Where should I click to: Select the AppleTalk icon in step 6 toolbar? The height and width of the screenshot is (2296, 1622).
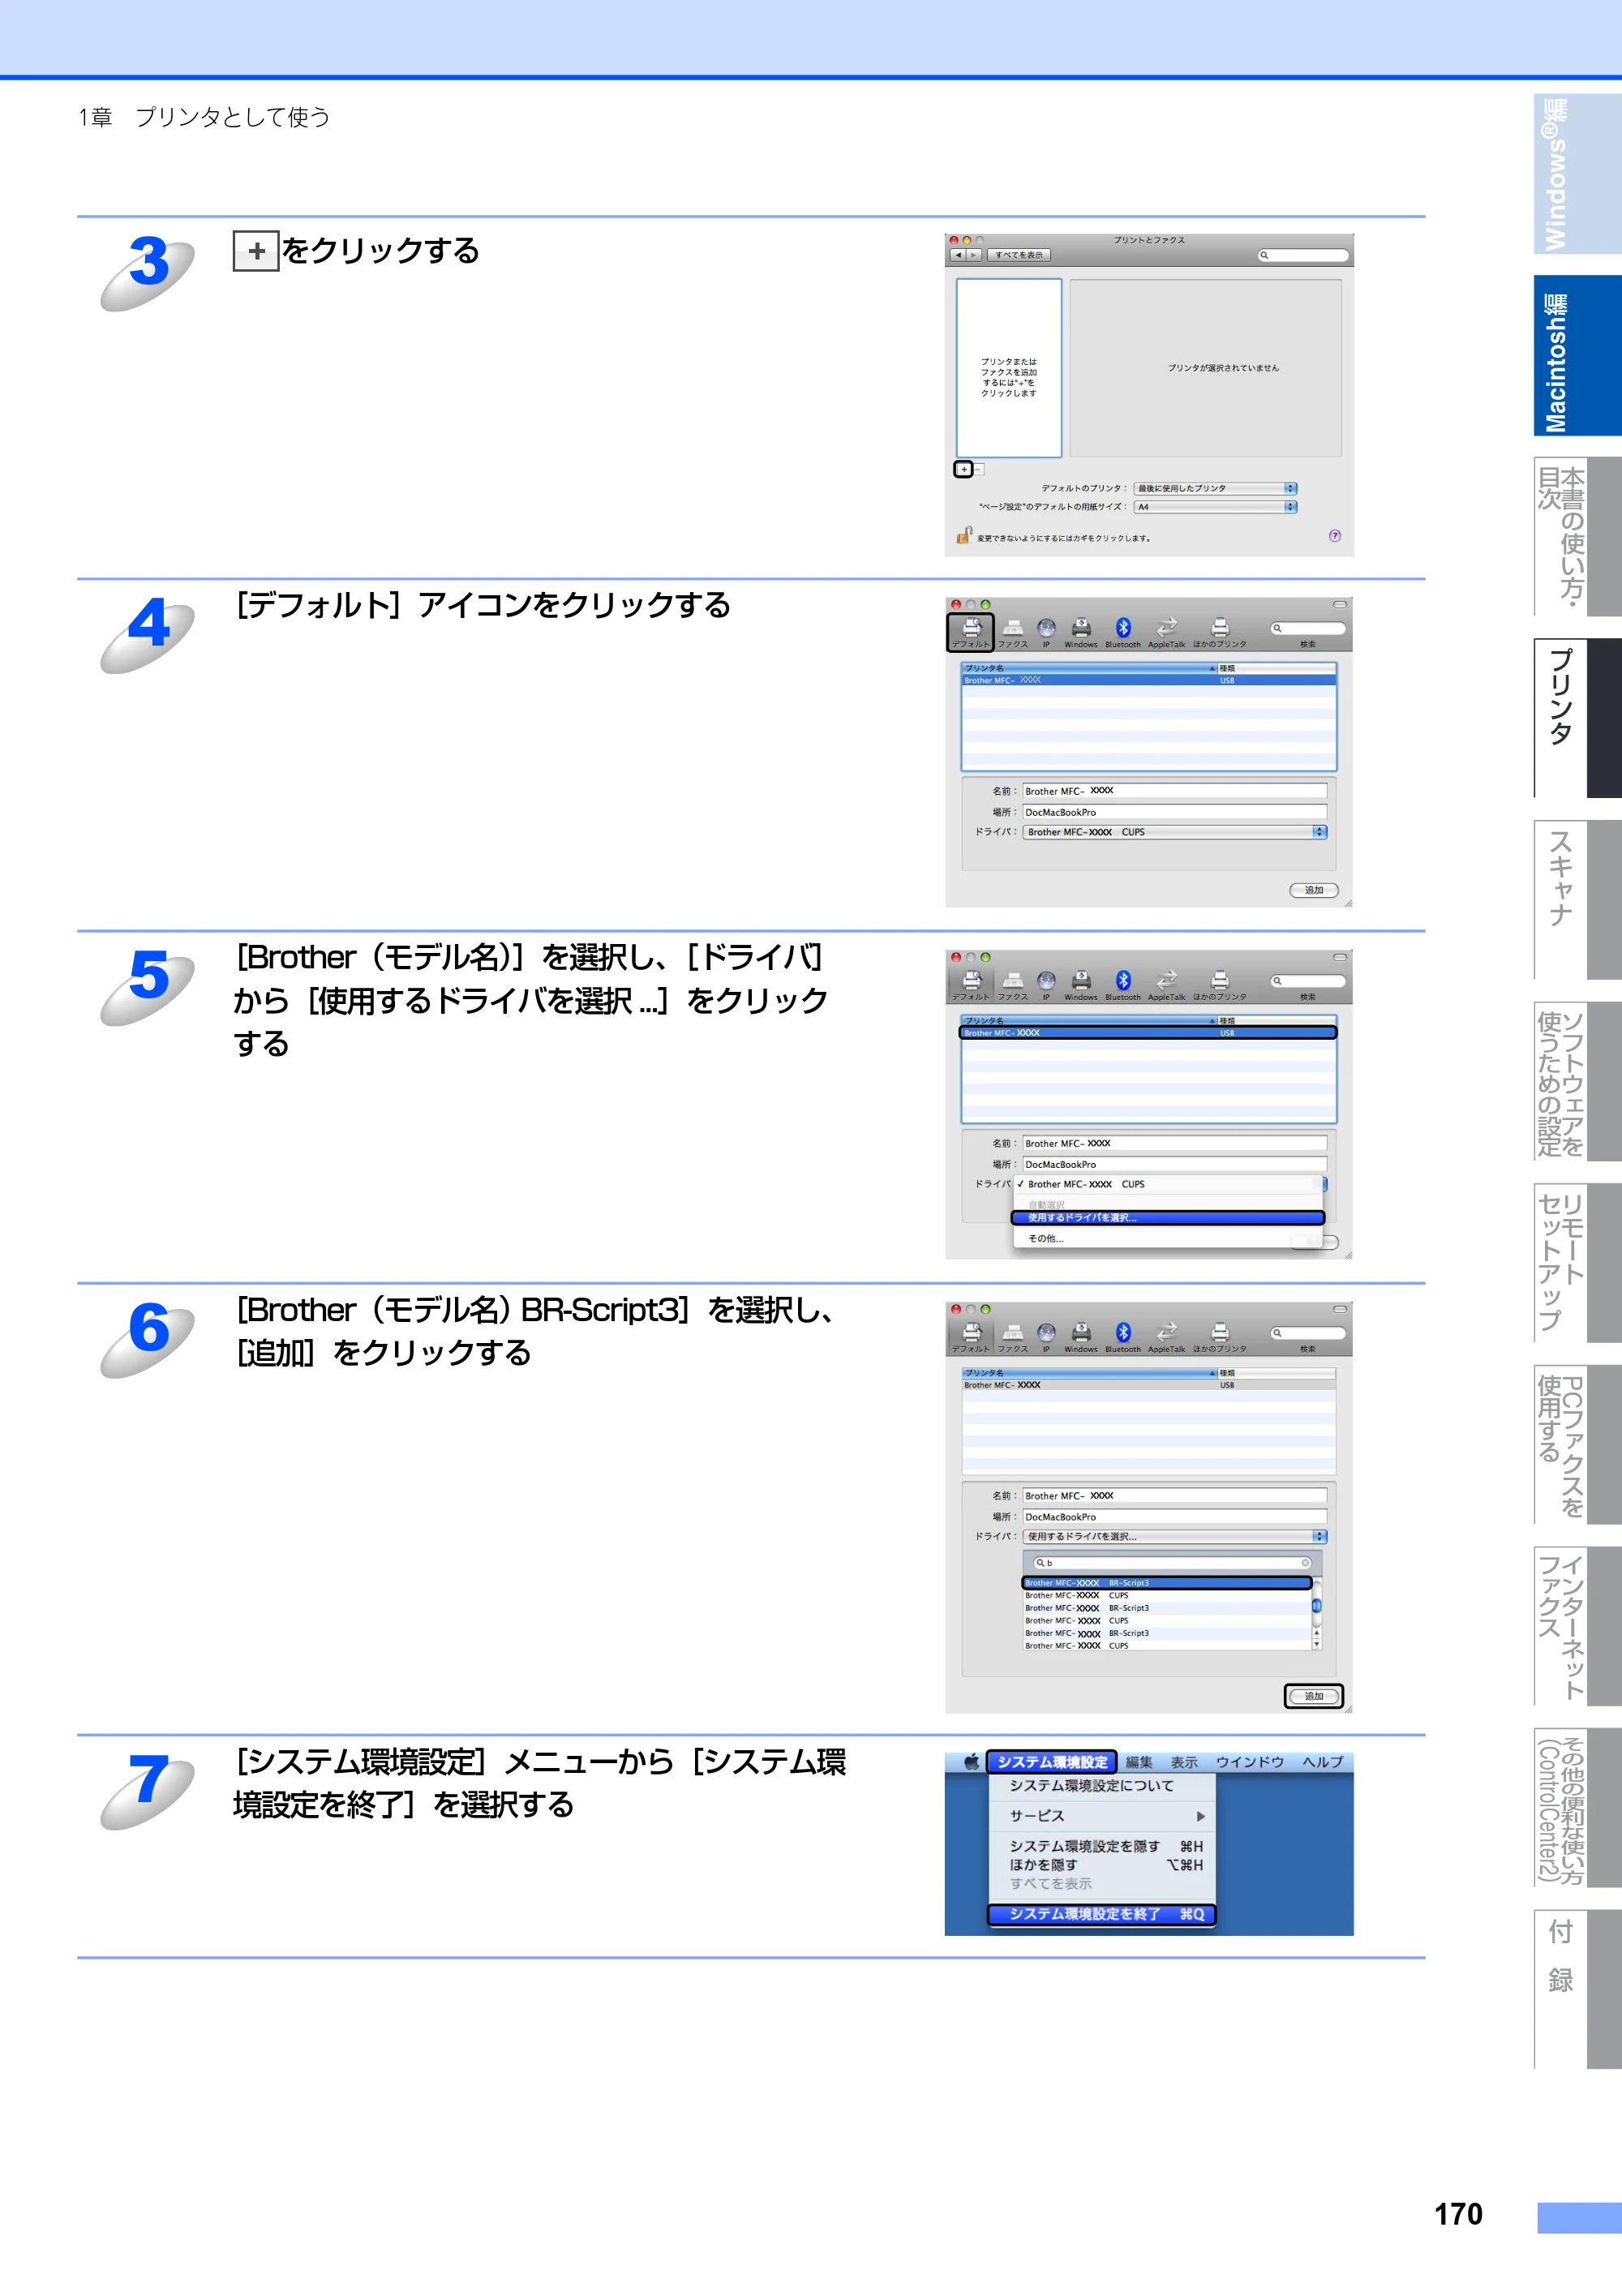coord(1166,1336)
